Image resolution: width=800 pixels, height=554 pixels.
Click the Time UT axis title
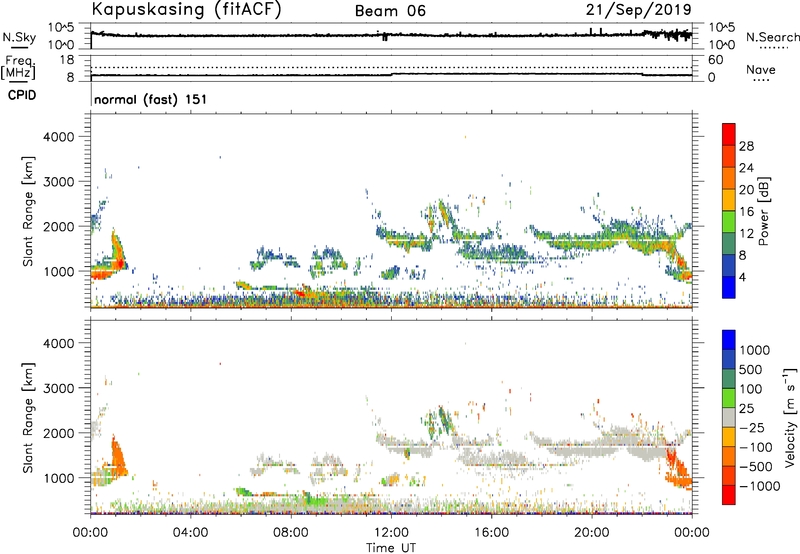click(x=391, y=548)
